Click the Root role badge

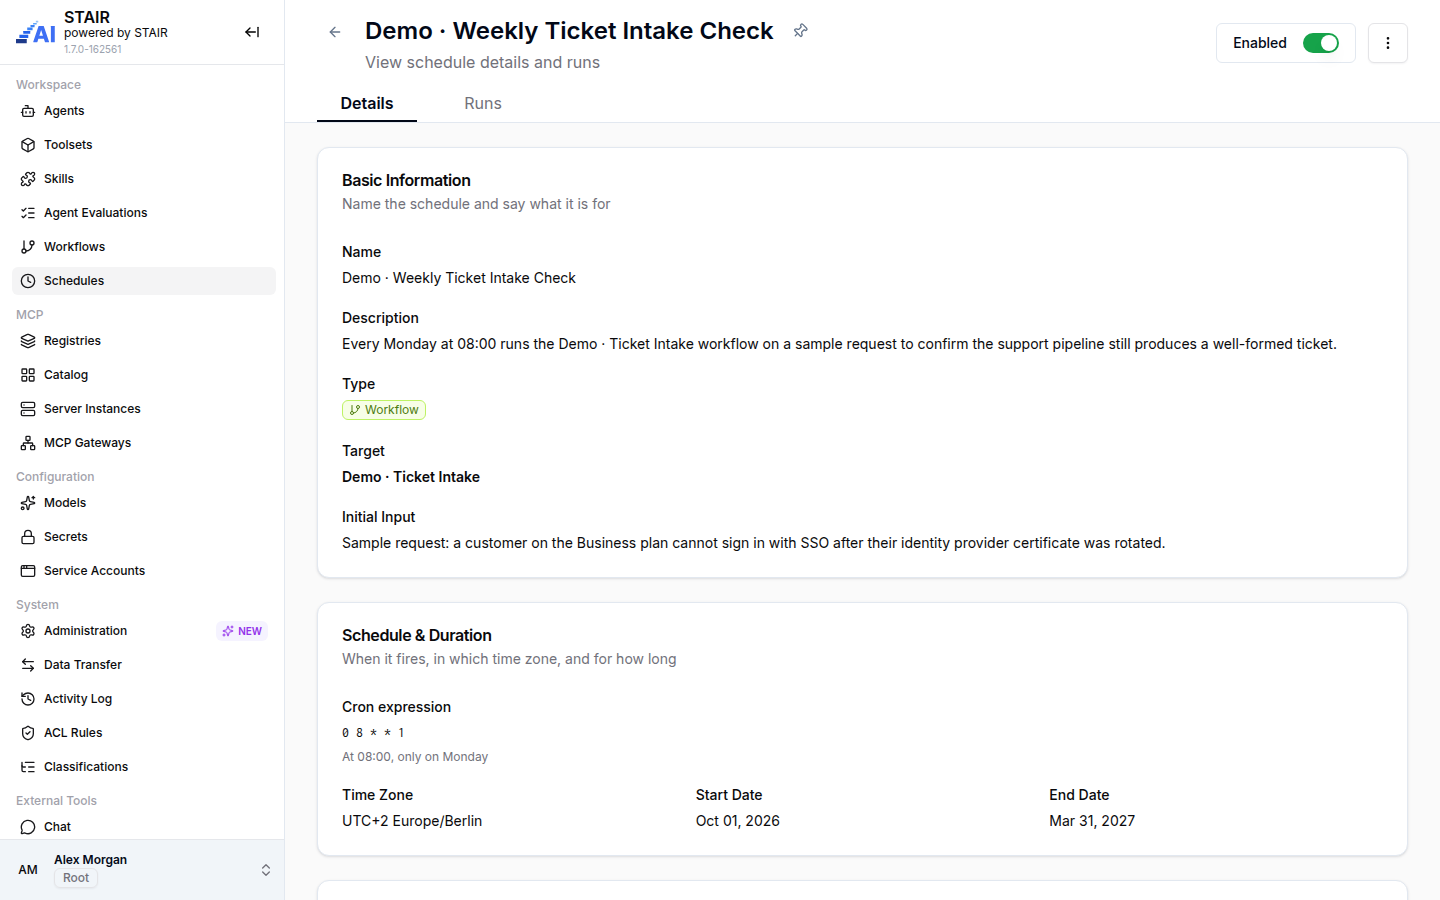coord(76,878)
